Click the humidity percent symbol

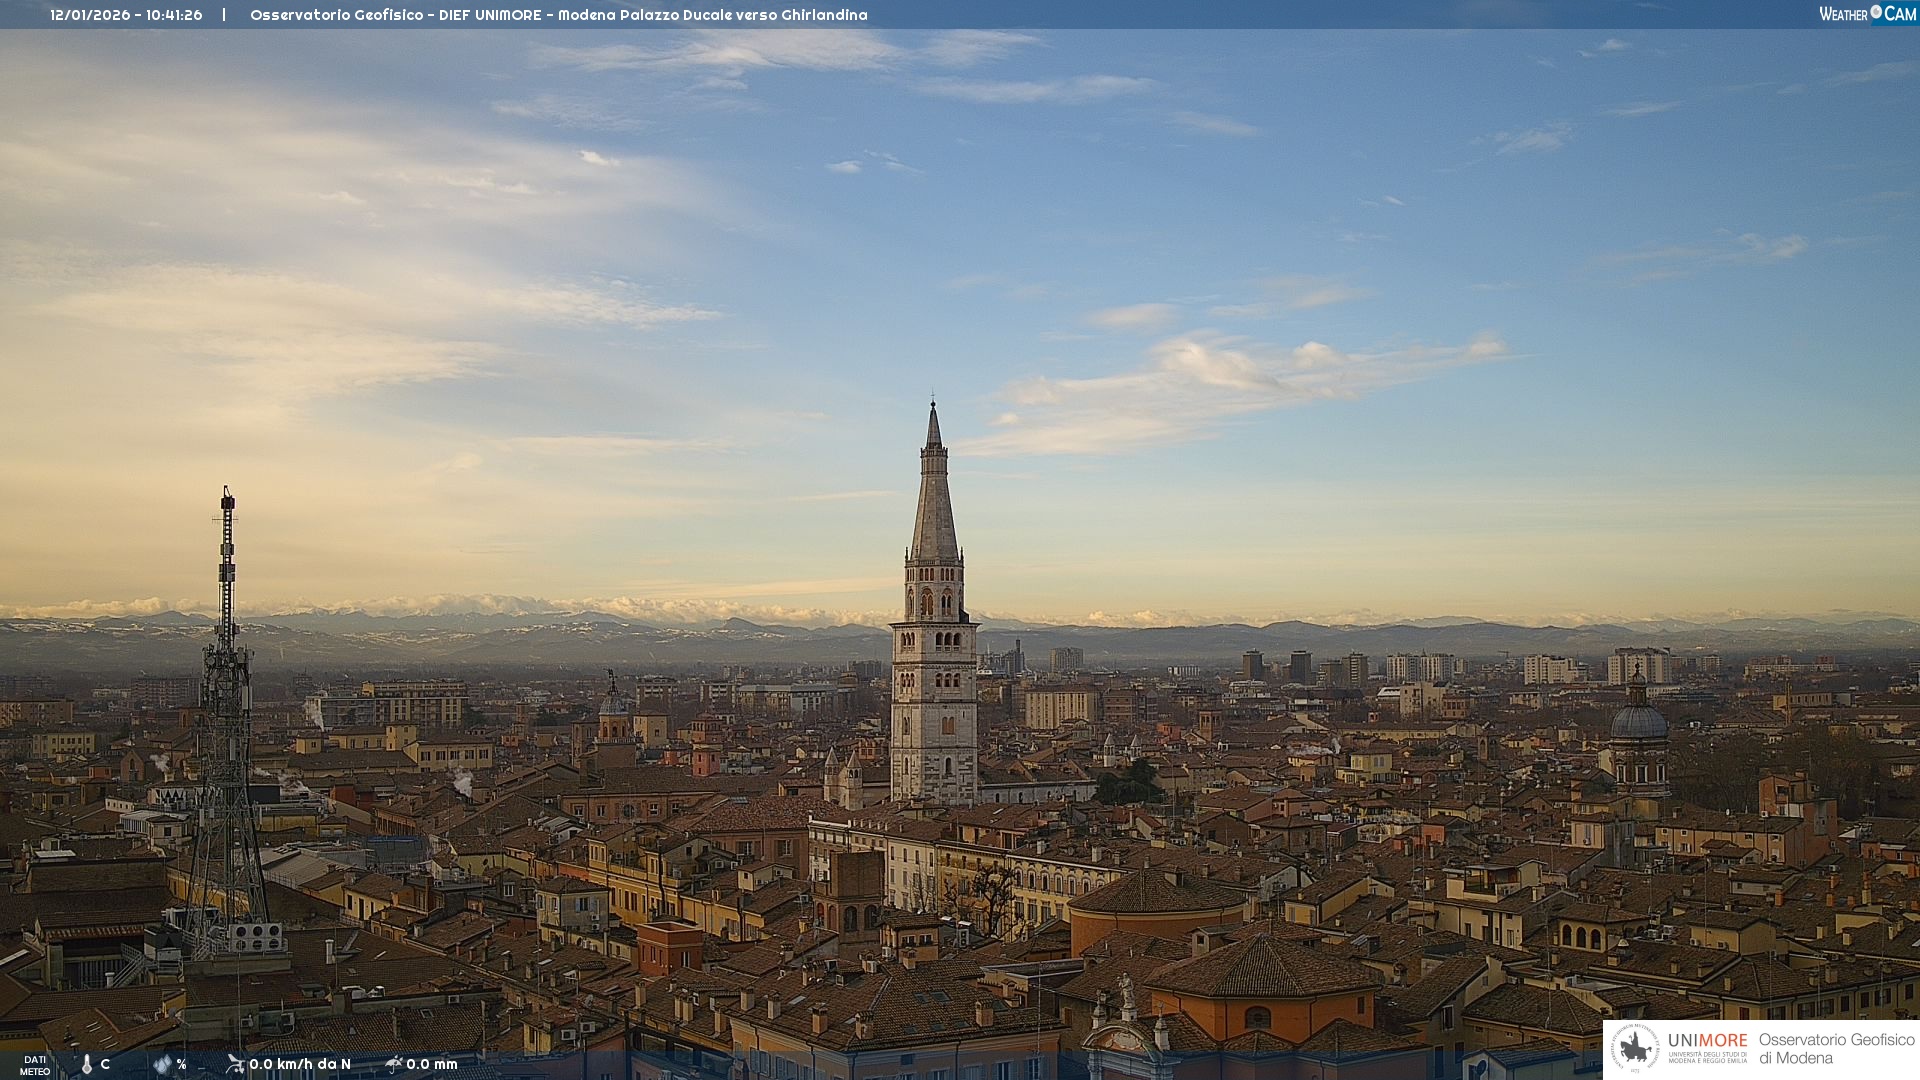coord(182,1064)
